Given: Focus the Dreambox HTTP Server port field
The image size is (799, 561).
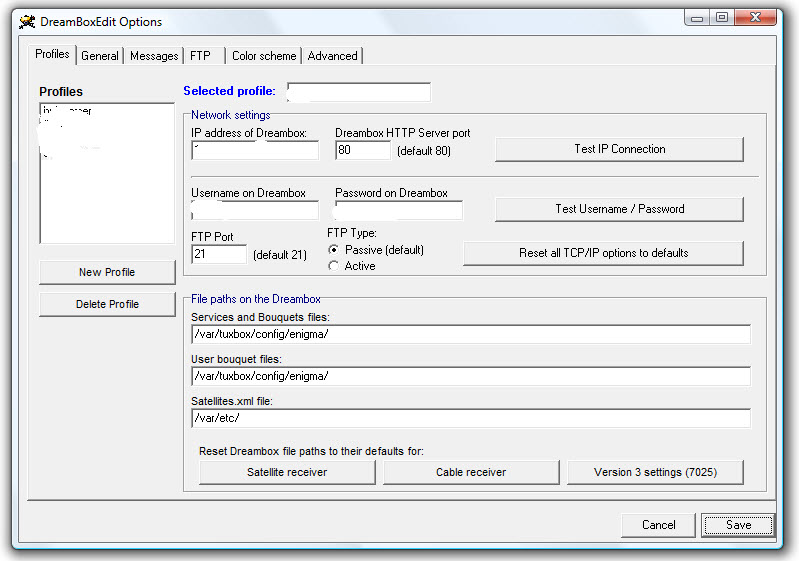Looking at the screenshot, I should click(362, 150).
